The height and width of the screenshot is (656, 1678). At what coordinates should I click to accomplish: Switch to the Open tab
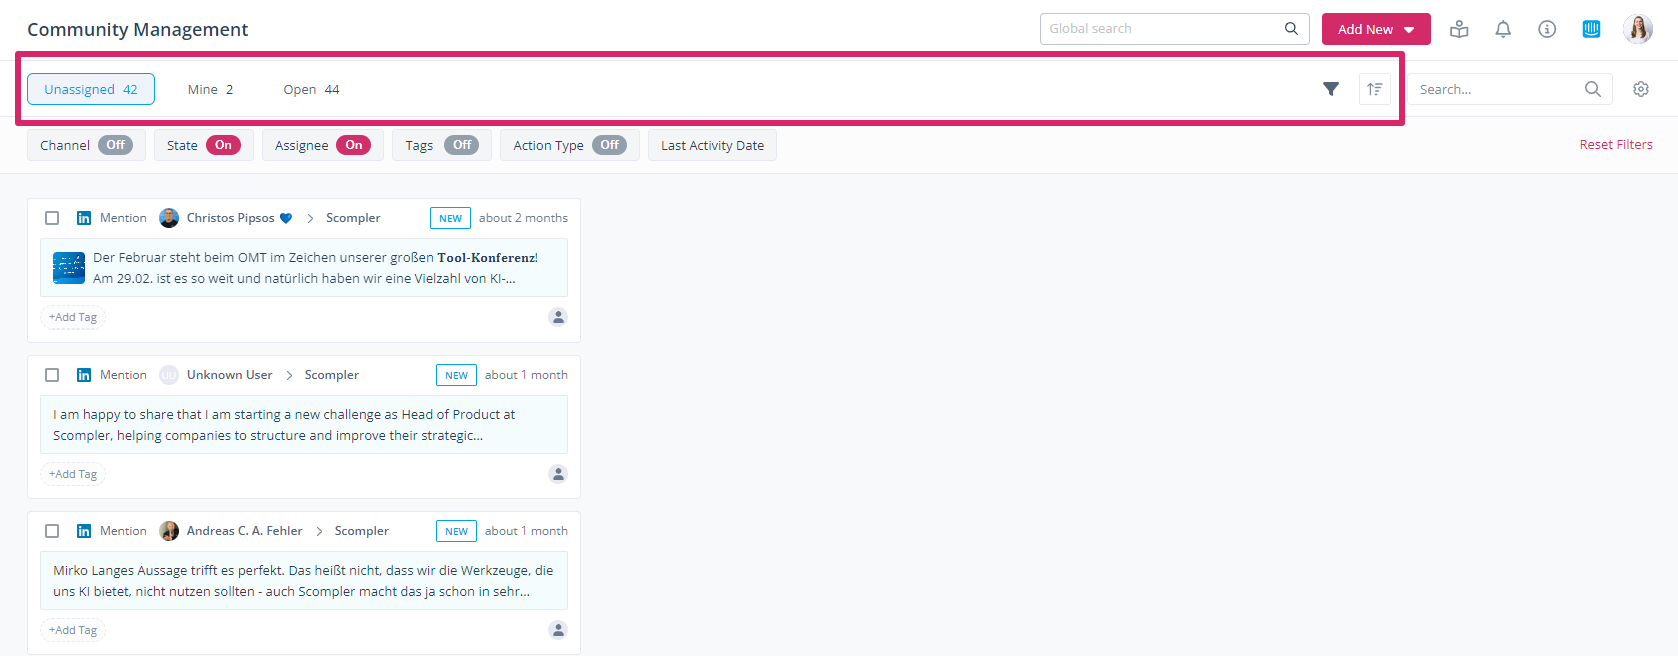[x=311, y=89]
